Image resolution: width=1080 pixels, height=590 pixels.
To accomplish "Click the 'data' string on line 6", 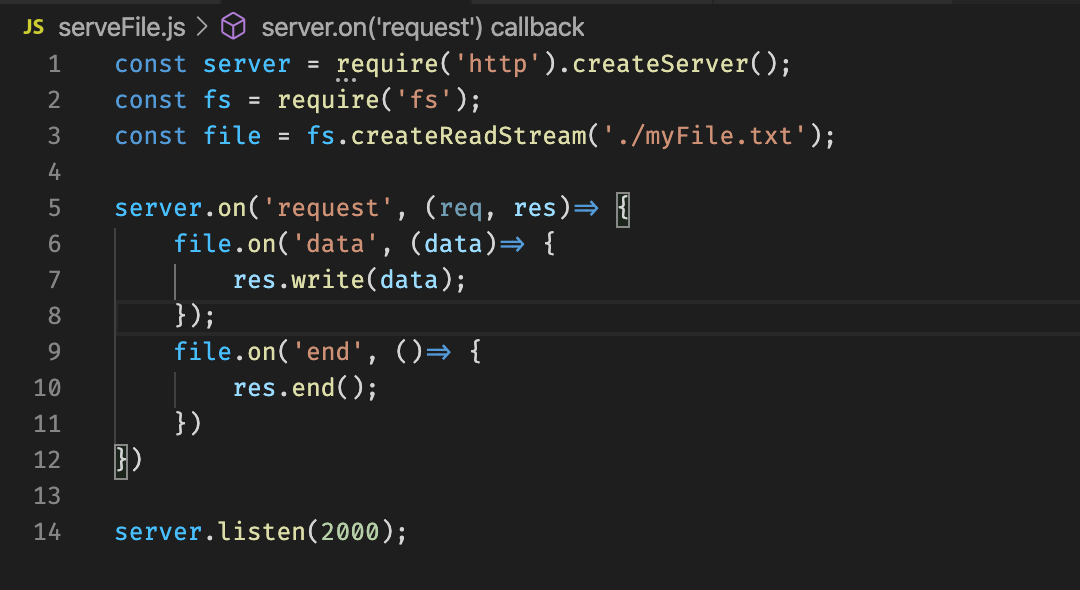I will 335,244.
